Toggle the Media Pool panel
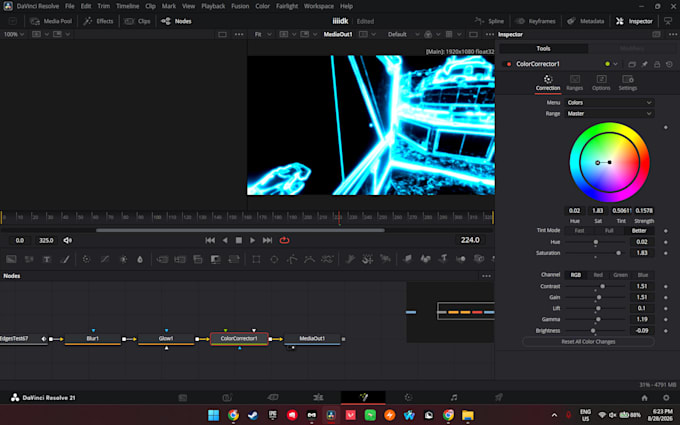This screenshot has height=425, width=680. pos(51,21)
